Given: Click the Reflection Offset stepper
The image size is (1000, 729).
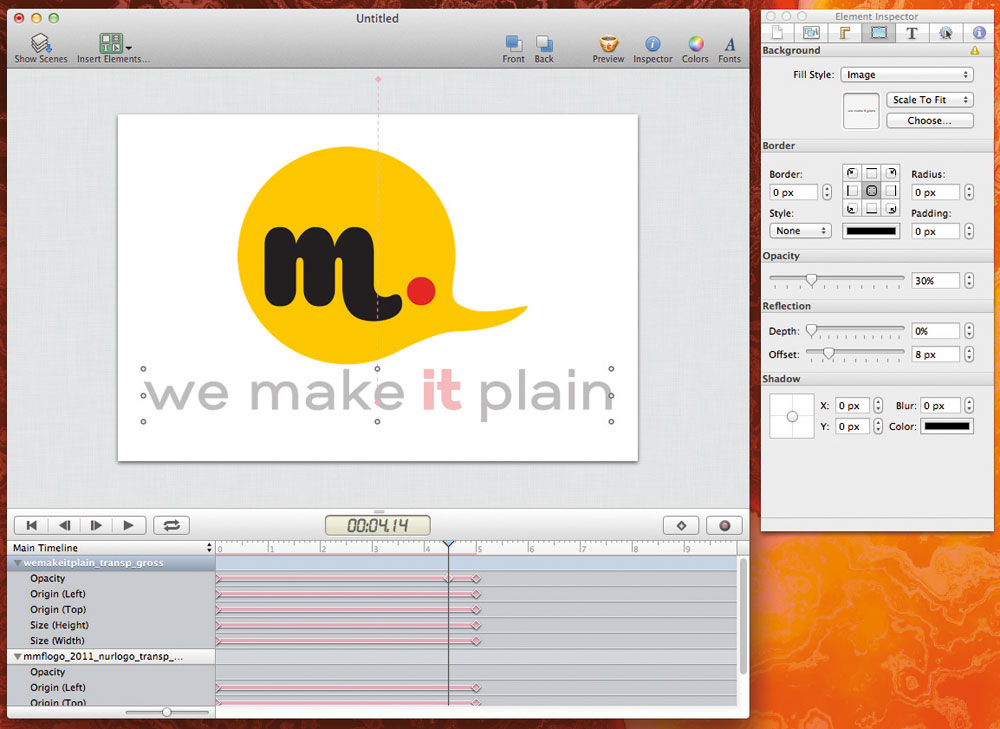Looking at the screenshot, I should coord(969,354).
